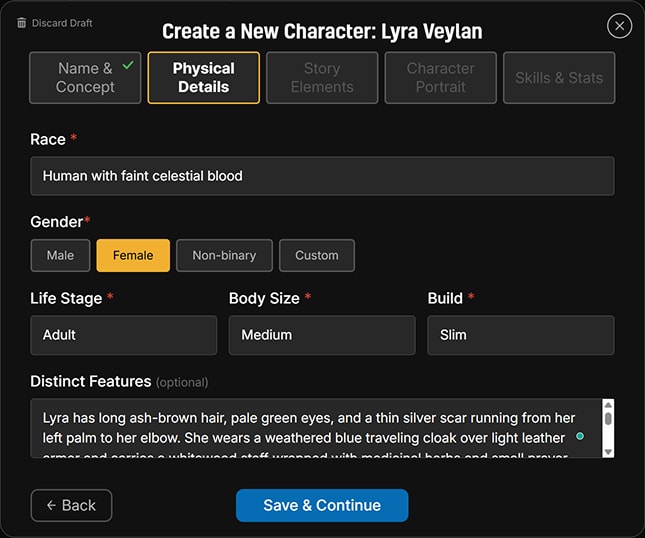Open the Name & Concept step
The width and height of the screenshot is (645, 538).
click(85, 77)
